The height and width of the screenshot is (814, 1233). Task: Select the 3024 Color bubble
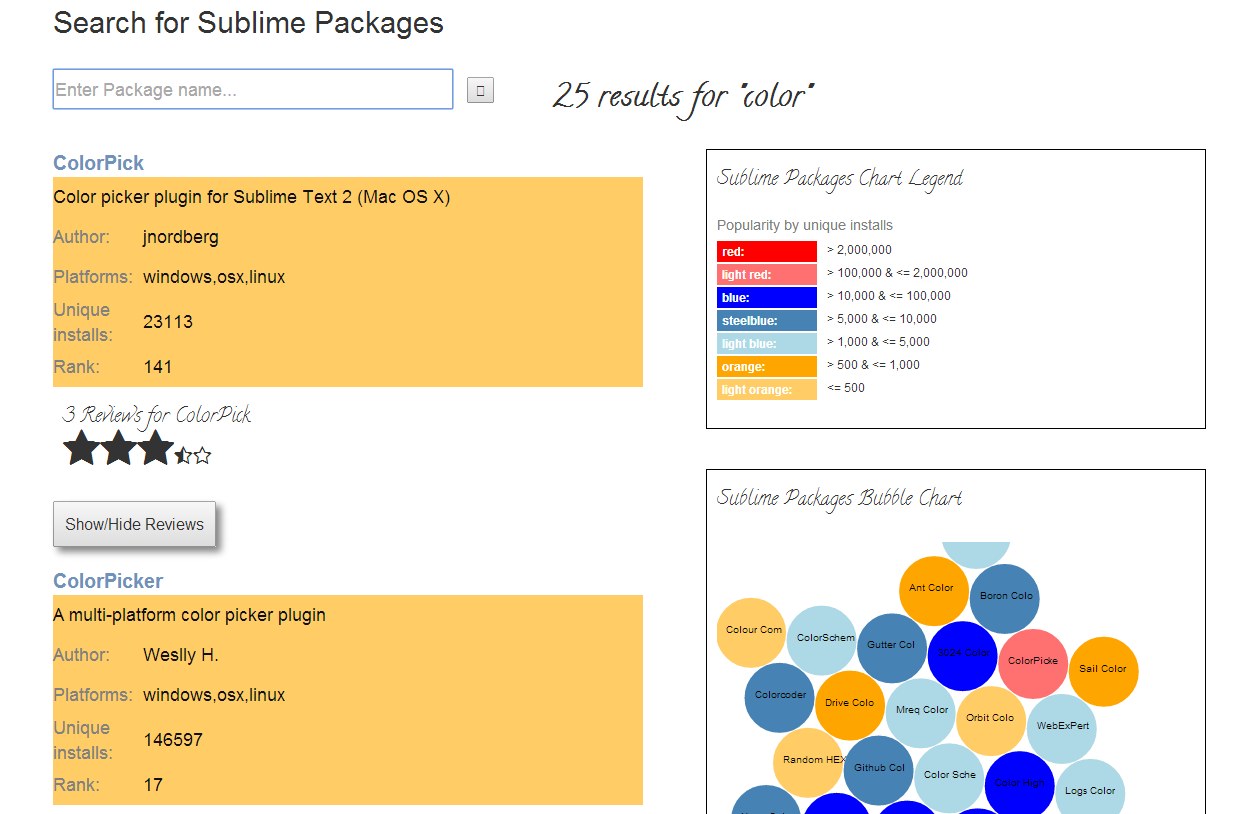coord(963,655)
